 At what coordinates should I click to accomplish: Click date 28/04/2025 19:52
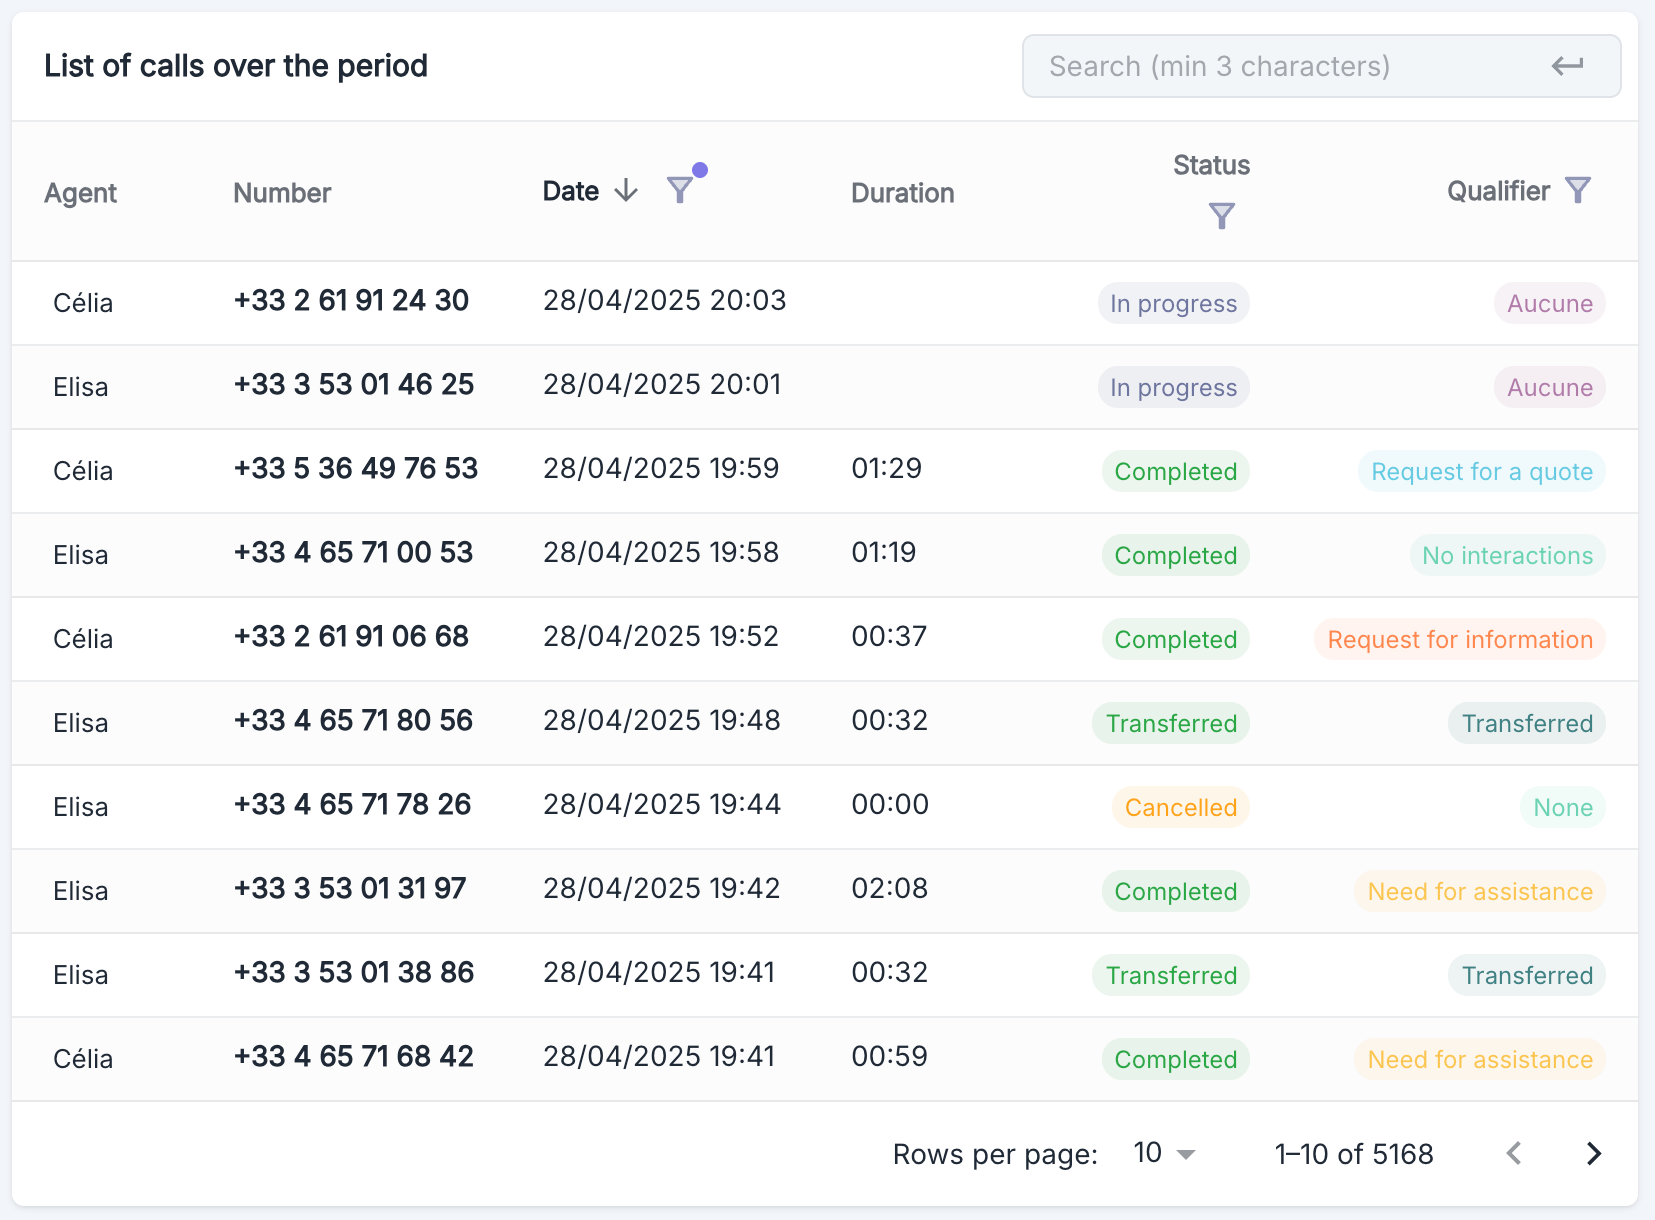tap(661, 636)
